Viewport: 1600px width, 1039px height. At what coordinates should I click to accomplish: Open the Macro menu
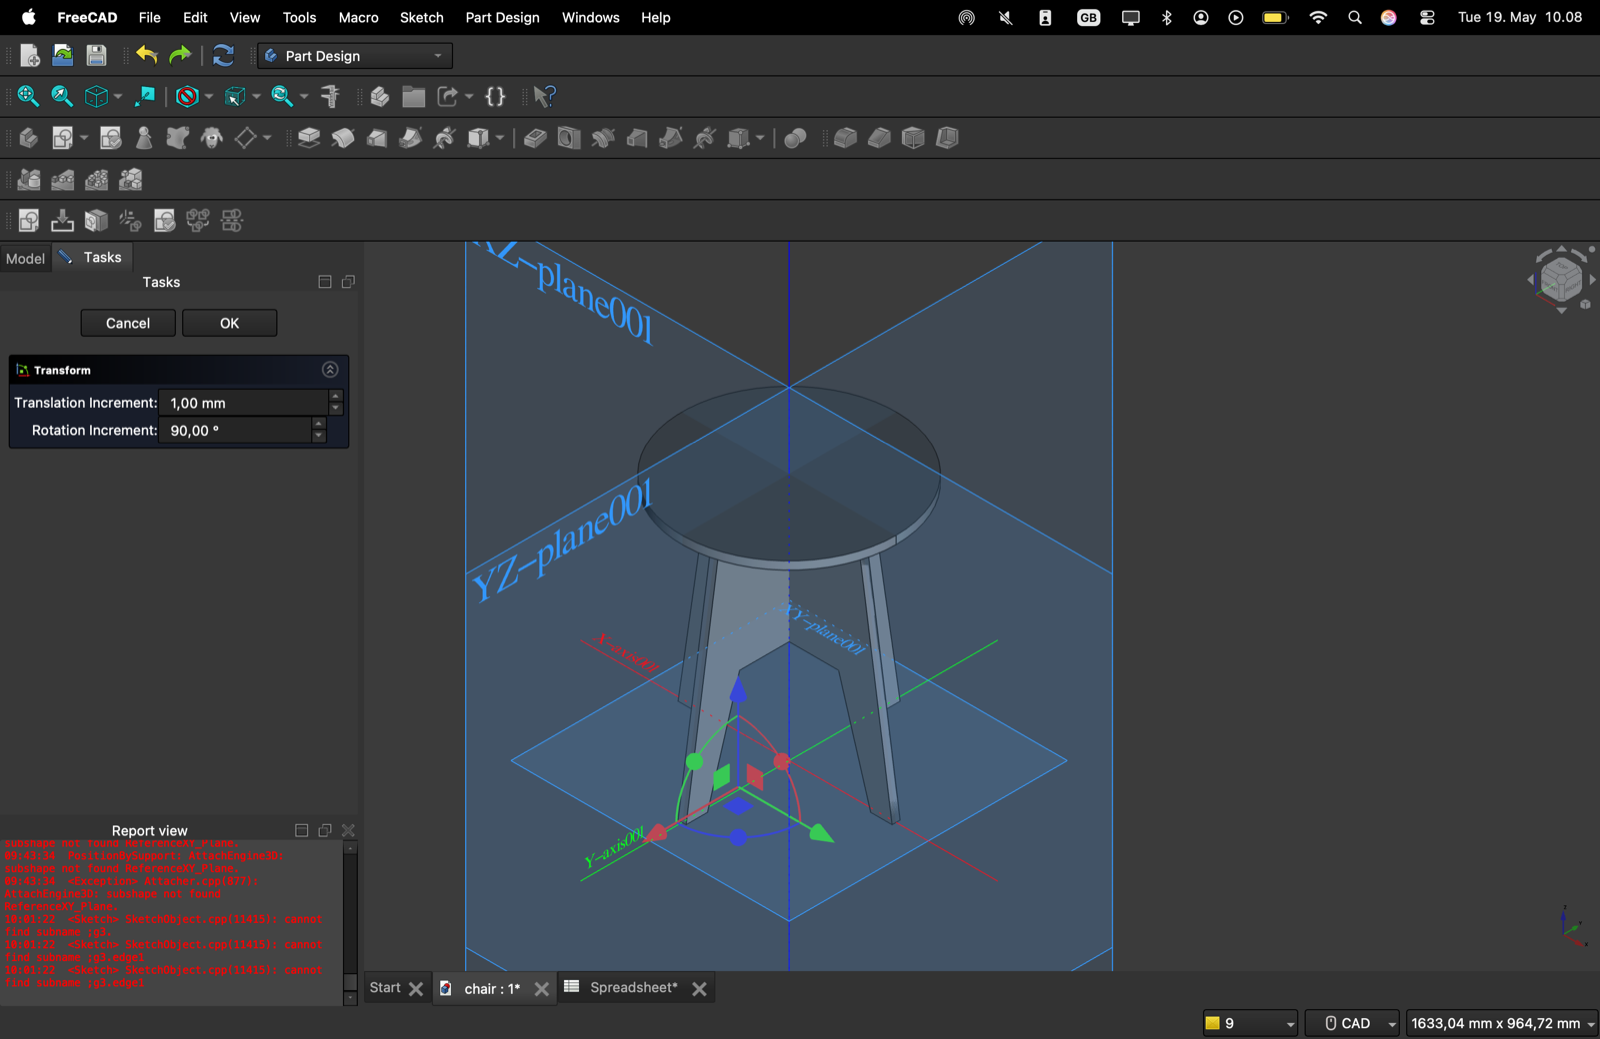358,17
